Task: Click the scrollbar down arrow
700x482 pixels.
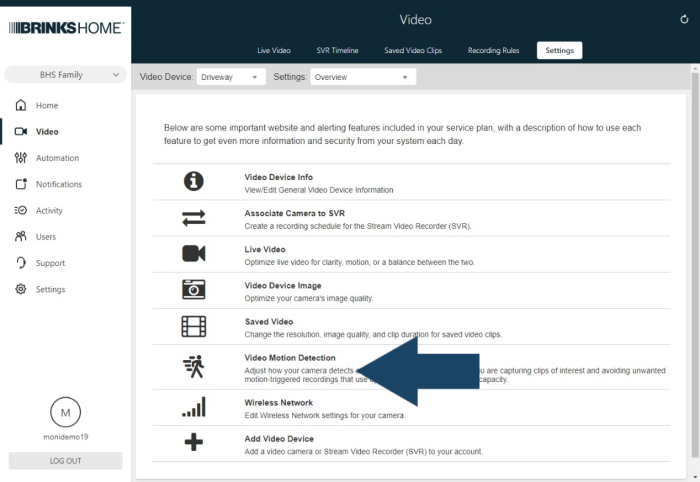Action: tap(695, 477)
